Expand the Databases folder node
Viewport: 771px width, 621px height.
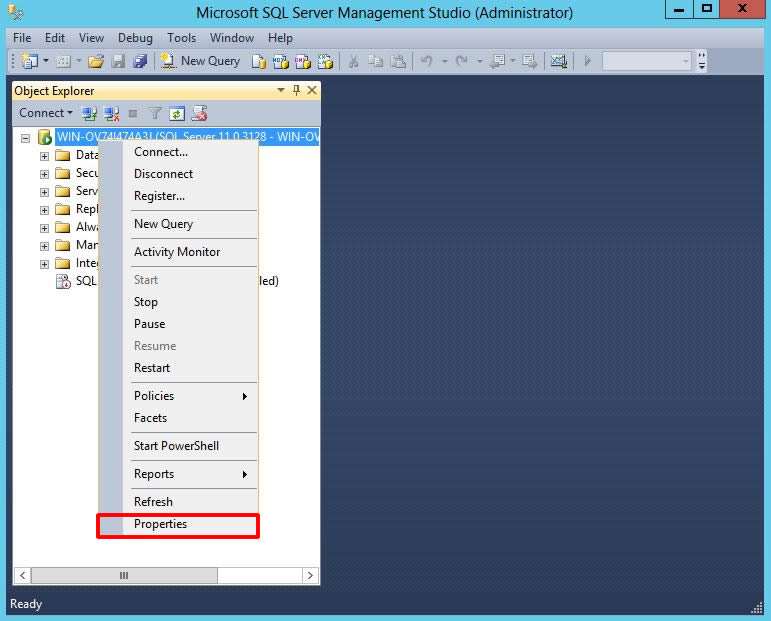point(44,156)
